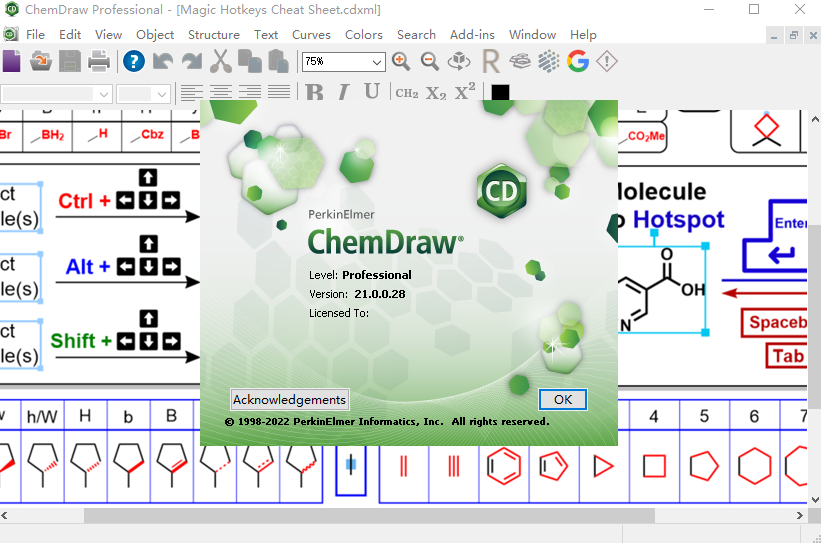Click the horizontal scrollbar thumb
The image size is (821, 543).
pyautogui.click(x=369, y=515)
